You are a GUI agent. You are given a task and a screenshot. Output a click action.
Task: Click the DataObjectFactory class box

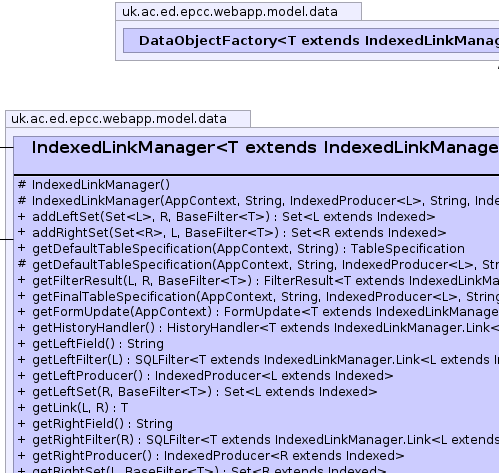[x=311, y=41]
